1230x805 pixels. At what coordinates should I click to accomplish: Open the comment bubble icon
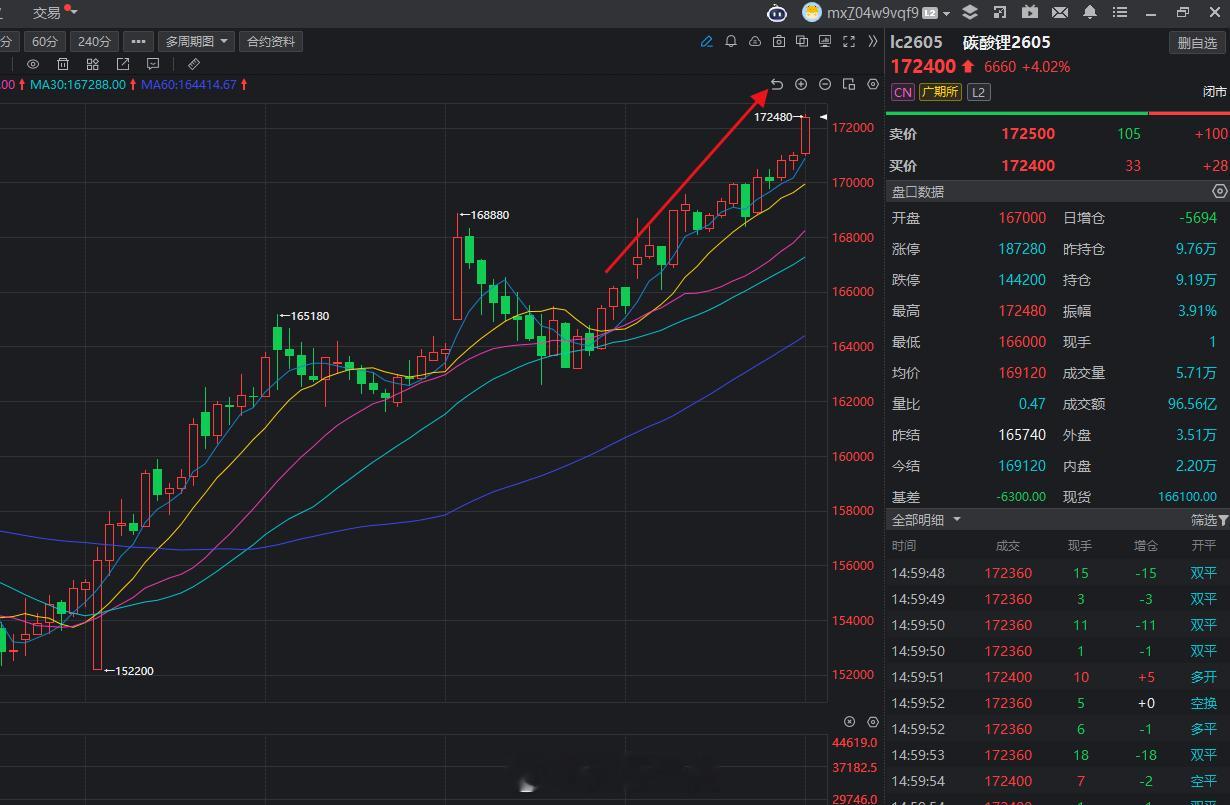coord(153,64)
